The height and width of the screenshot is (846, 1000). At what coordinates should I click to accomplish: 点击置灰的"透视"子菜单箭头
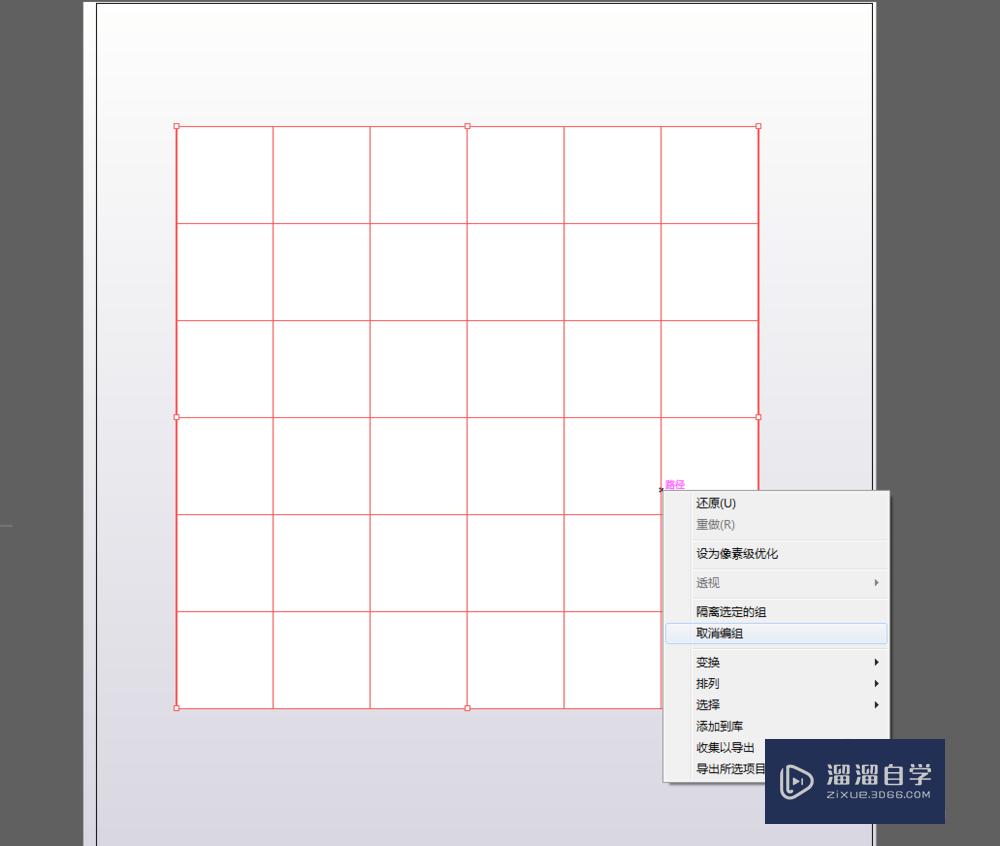pyautogui.click(x=875, y=582)
